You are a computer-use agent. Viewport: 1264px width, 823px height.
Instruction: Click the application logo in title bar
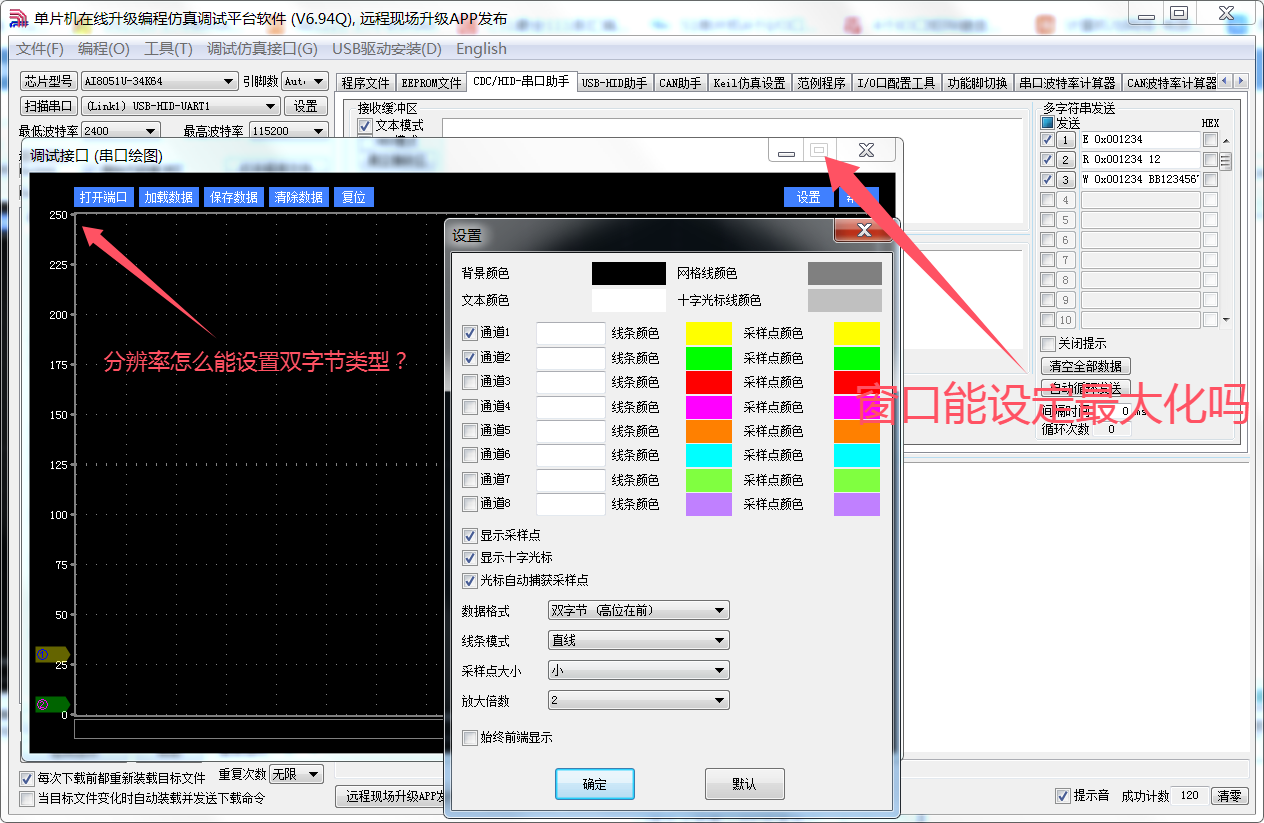coord(18,18)
